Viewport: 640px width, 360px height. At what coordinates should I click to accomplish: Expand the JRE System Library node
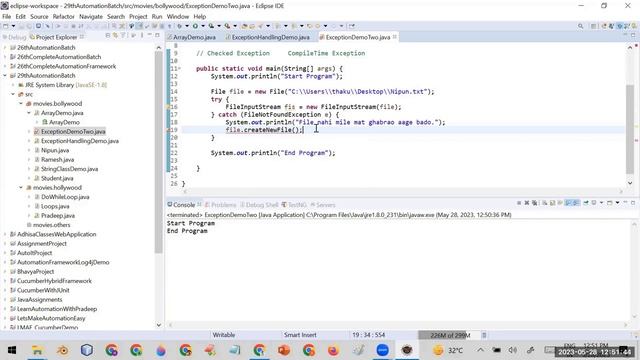coord(13,85)
